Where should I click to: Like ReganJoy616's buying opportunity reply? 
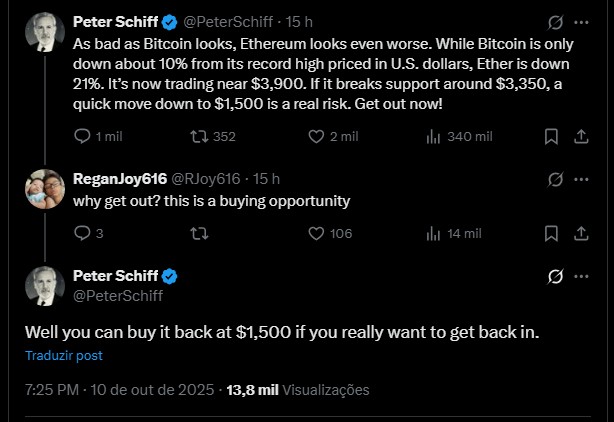coord(316,233)
